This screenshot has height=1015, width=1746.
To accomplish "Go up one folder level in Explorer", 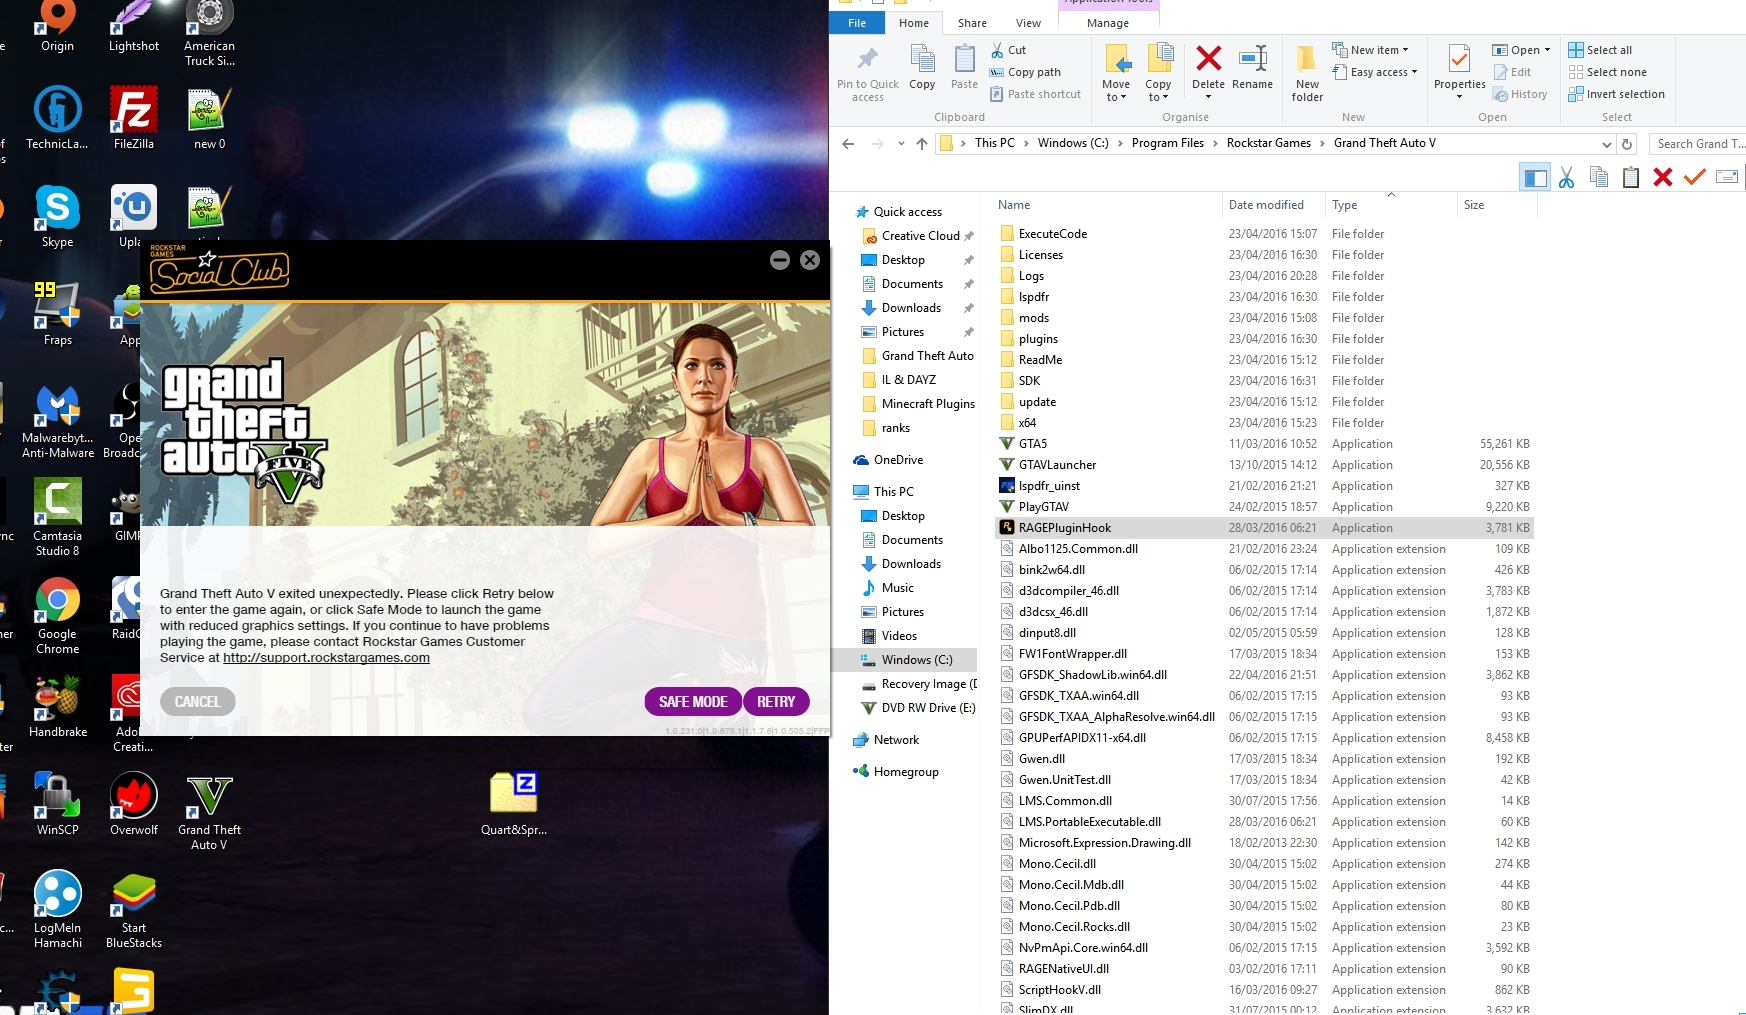I will [x=922, y=144].
